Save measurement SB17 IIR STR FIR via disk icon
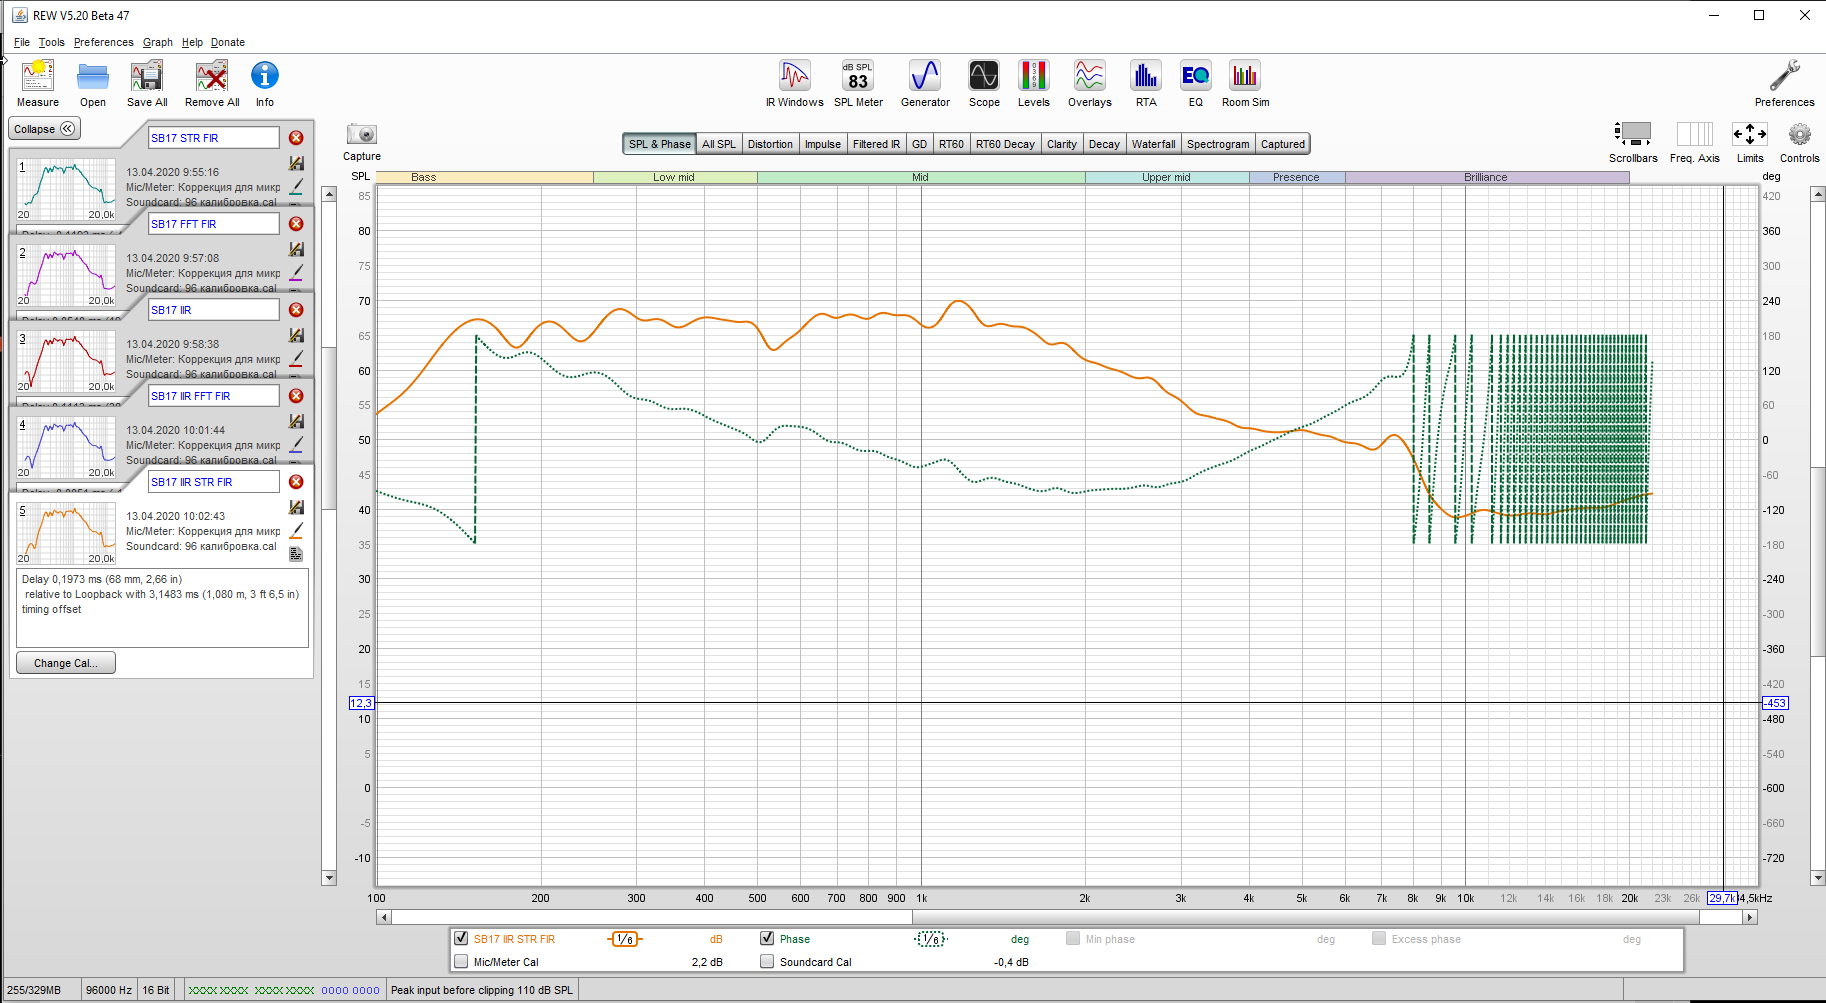 pos(296,508)
